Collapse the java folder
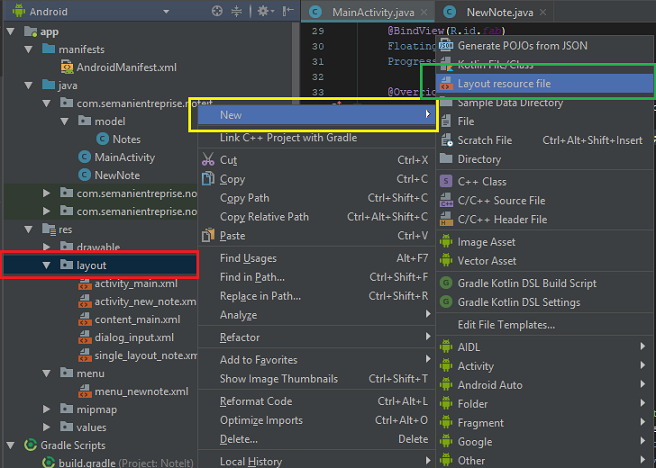Screen dimensions: 656x468 pos(29,86)
